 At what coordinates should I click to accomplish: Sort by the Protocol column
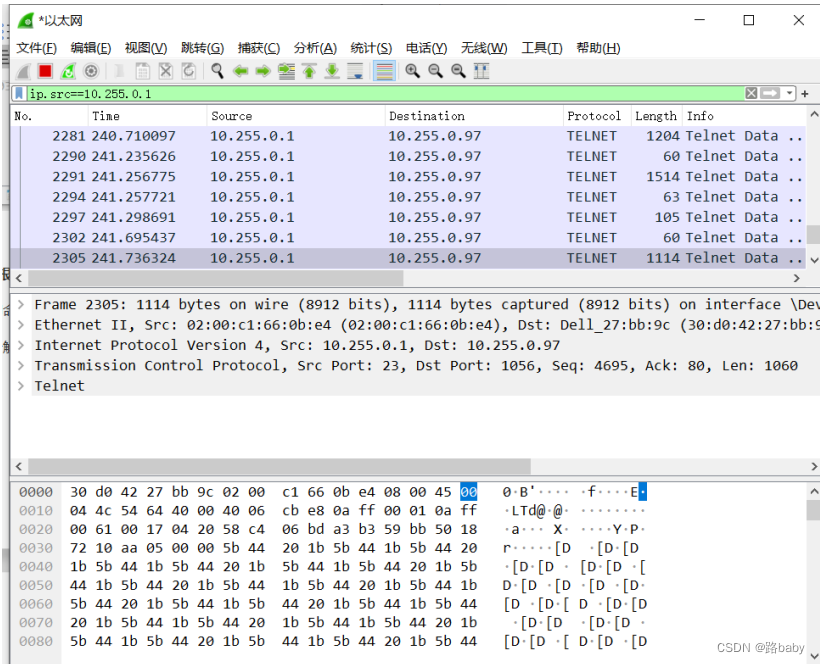[x=597, y=116]
